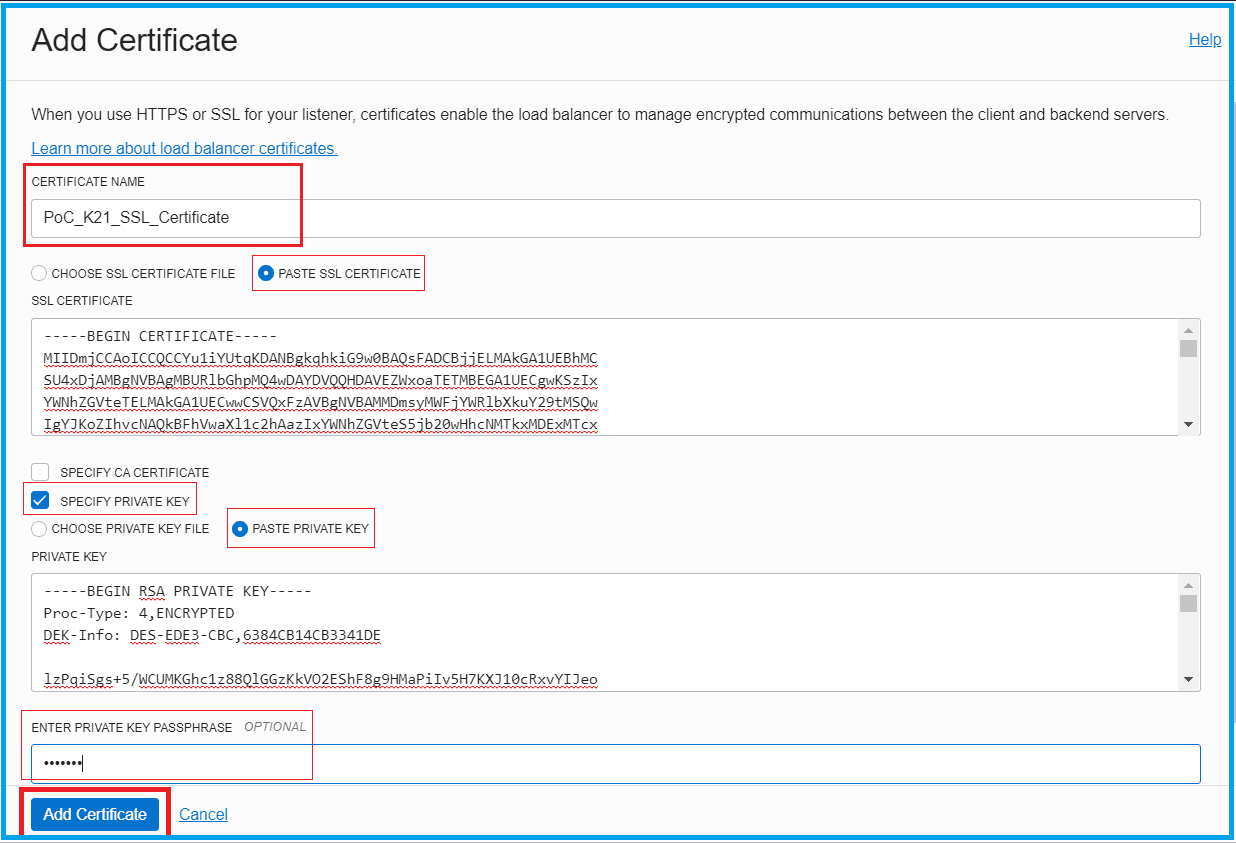
Task: Open the load balancer certificates learn more link
Action: pyautogui.click(x=183, y=148)
